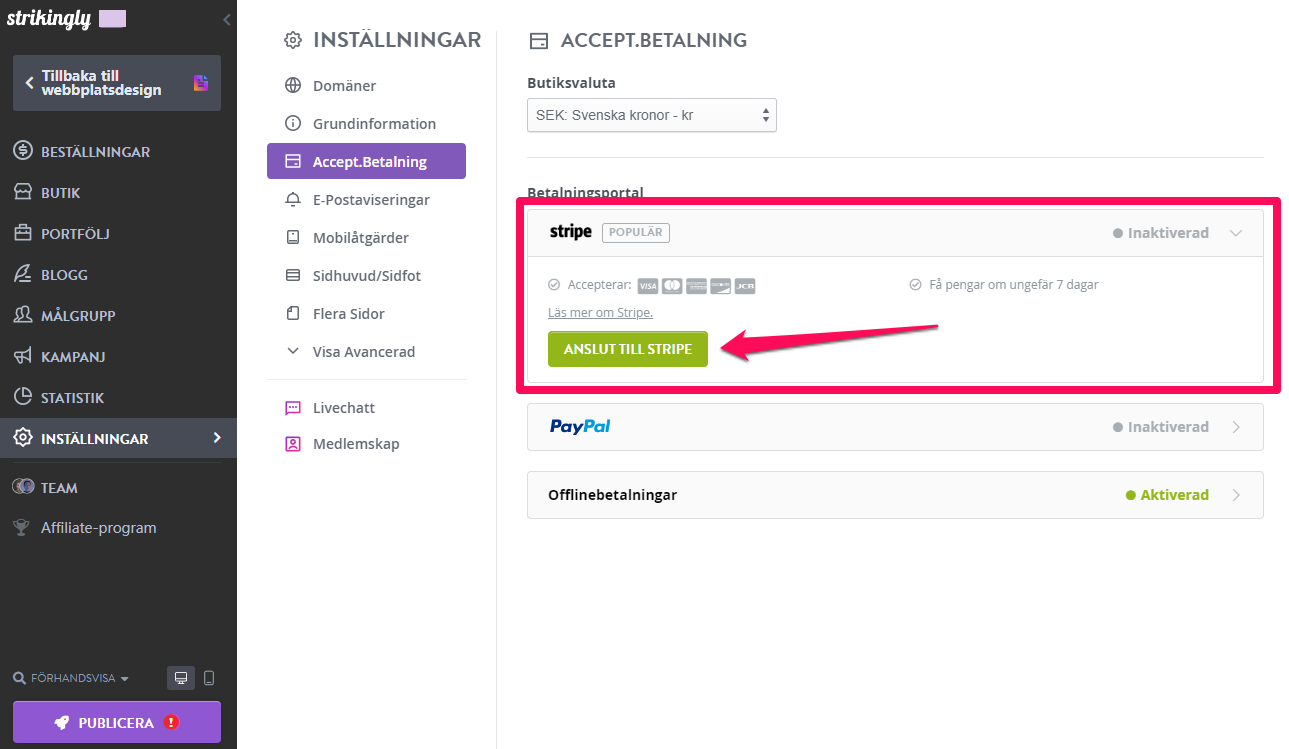
Task: Click the Domäner globe icon
Action: coord(293,86)
